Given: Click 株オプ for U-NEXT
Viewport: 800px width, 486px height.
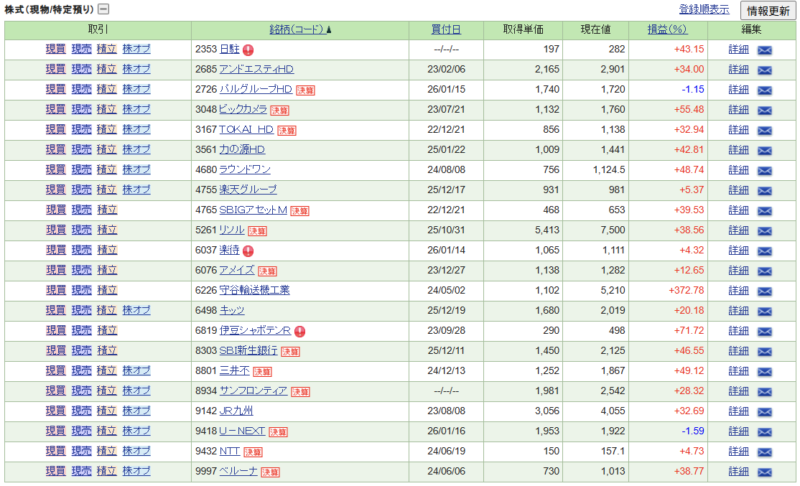Looking at the screenshot, I should coord(136,431).
